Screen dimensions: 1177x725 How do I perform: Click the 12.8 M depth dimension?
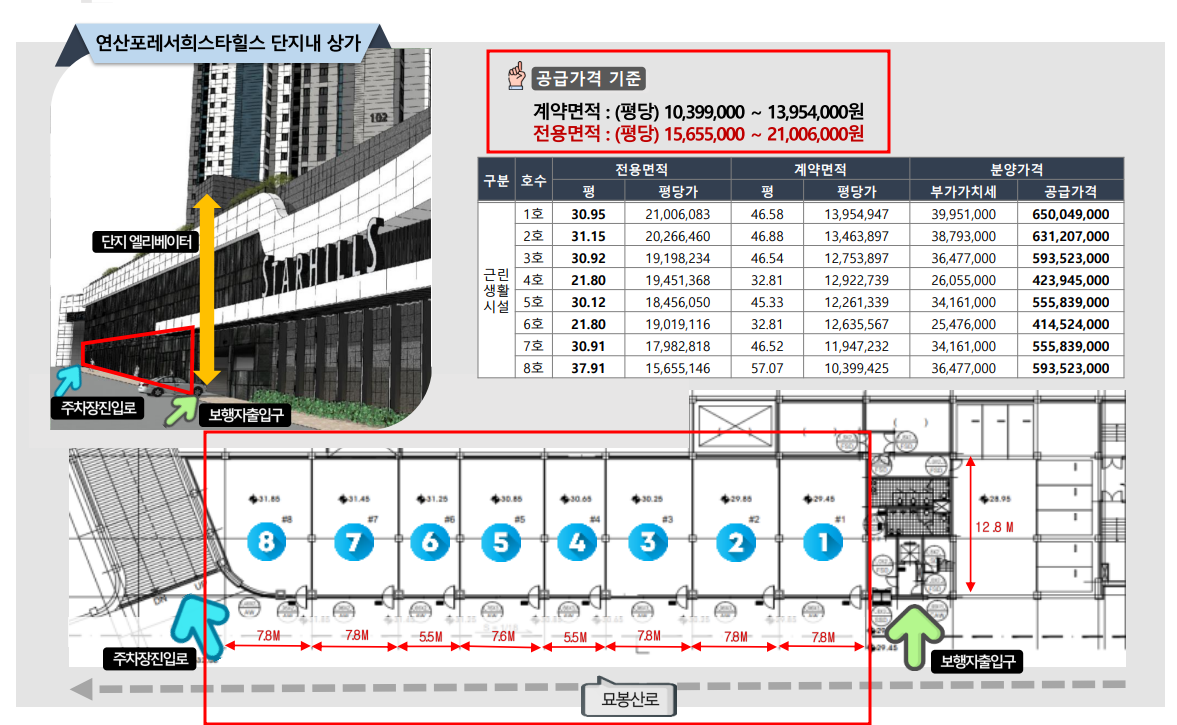[994, 528]
